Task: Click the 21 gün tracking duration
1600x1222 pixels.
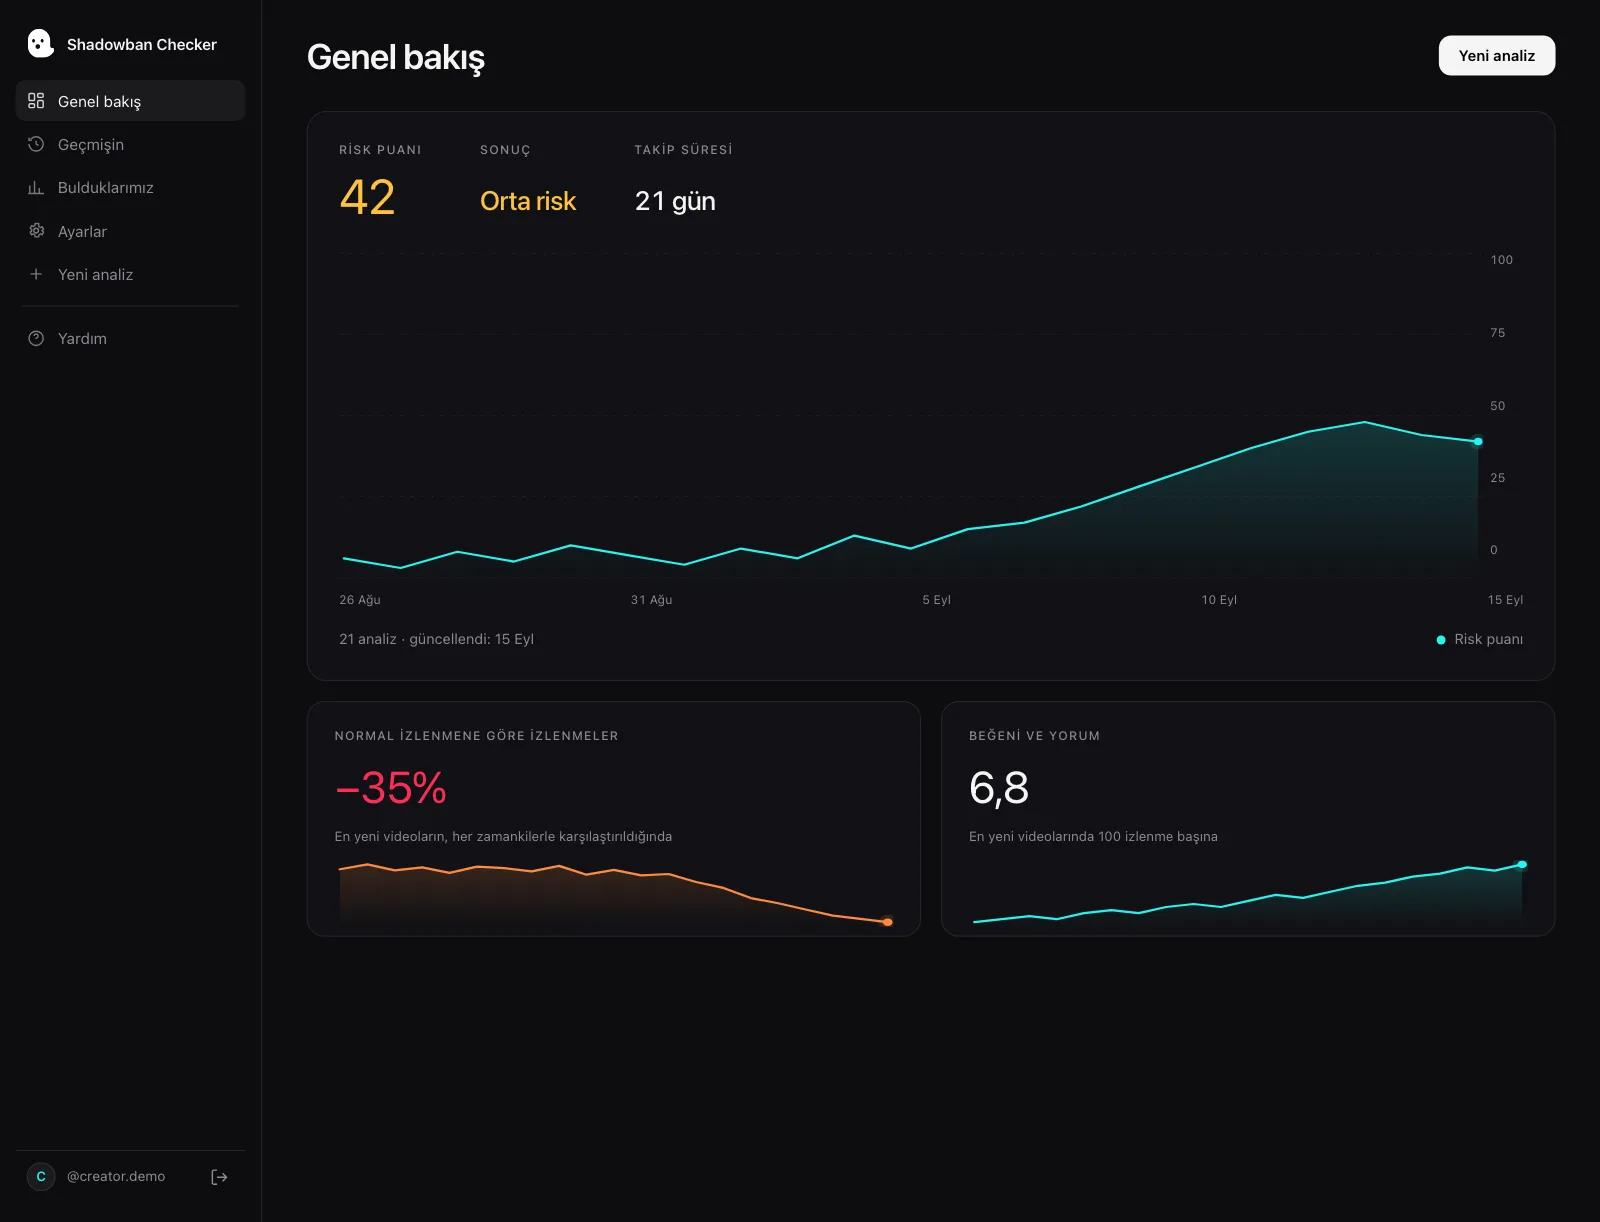Action: 675,201
